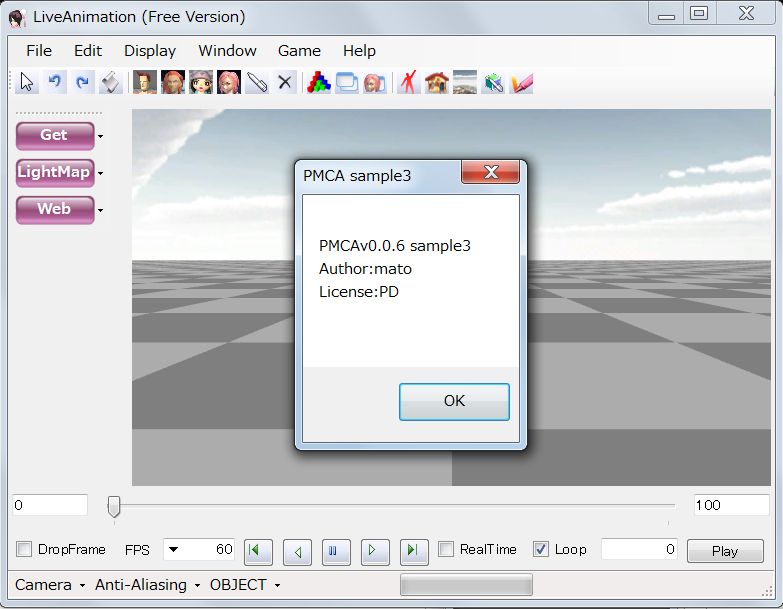Click the start frame field showing 0

point(50,505)
